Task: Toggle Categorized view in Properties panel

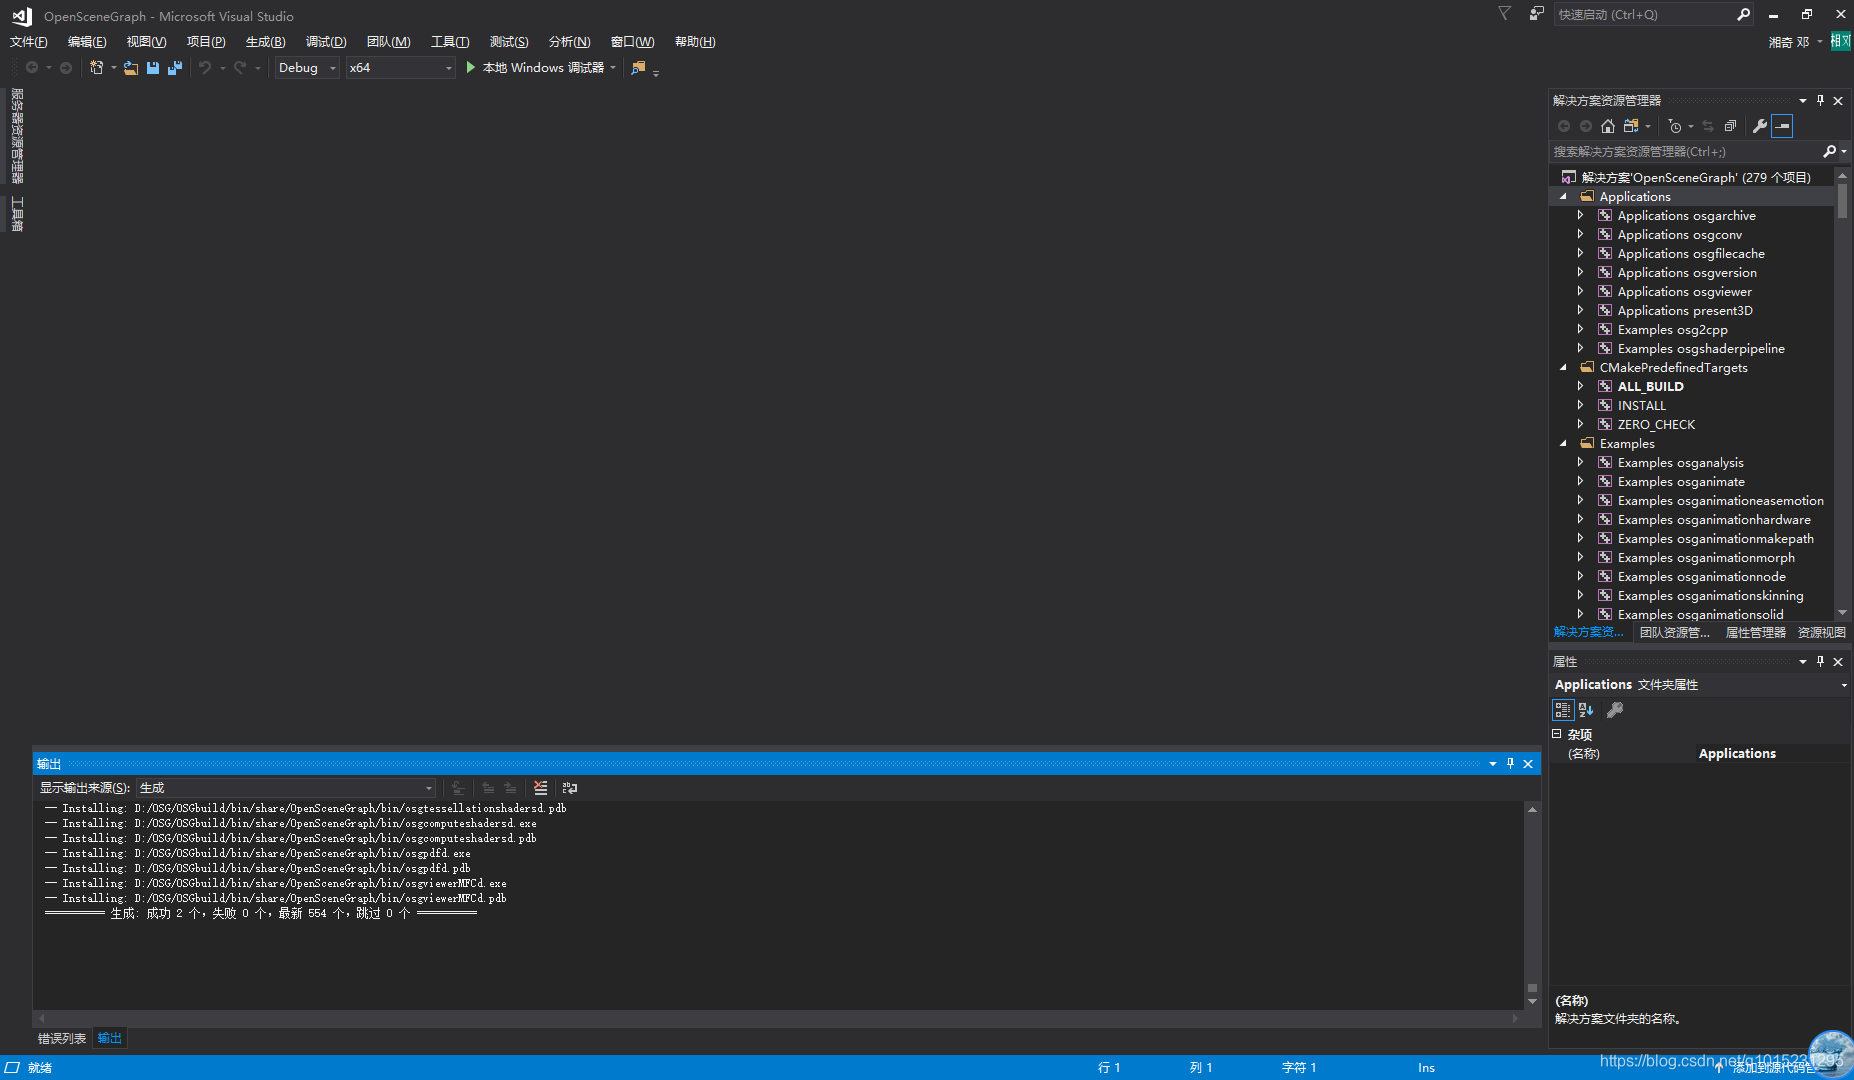Action: (x=1563, y=710)
